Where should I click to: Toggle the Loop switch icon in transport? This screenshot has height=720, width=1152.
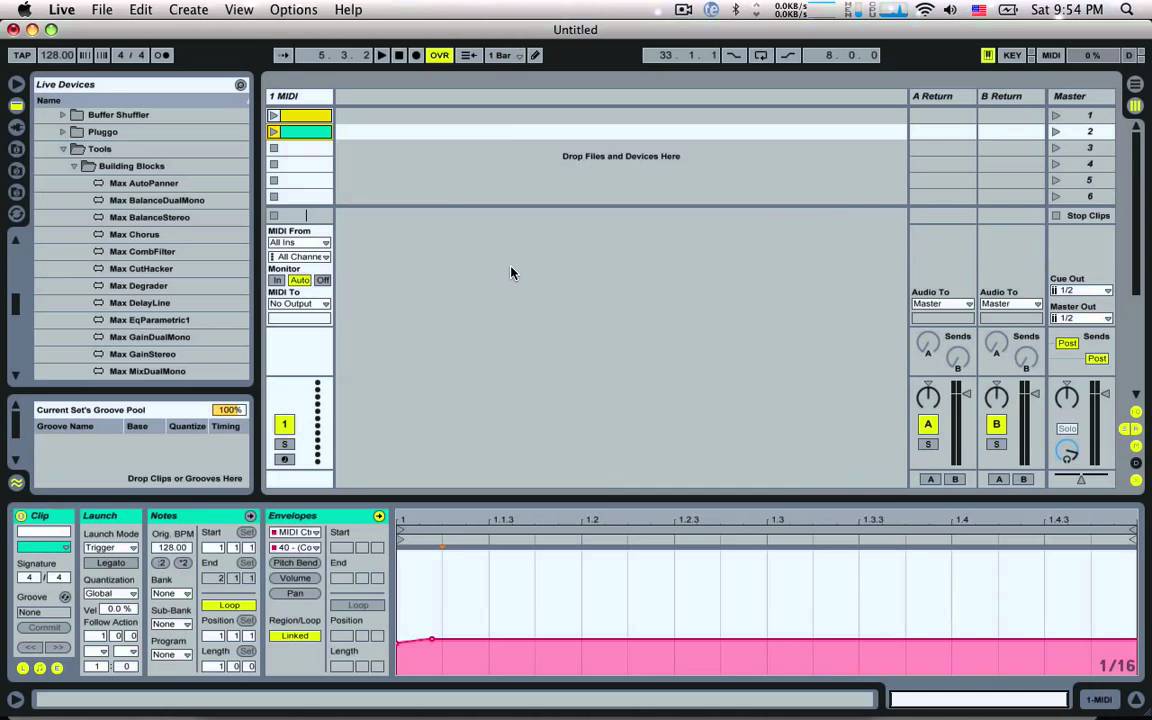pyautogui.click(x=760, y=55)
